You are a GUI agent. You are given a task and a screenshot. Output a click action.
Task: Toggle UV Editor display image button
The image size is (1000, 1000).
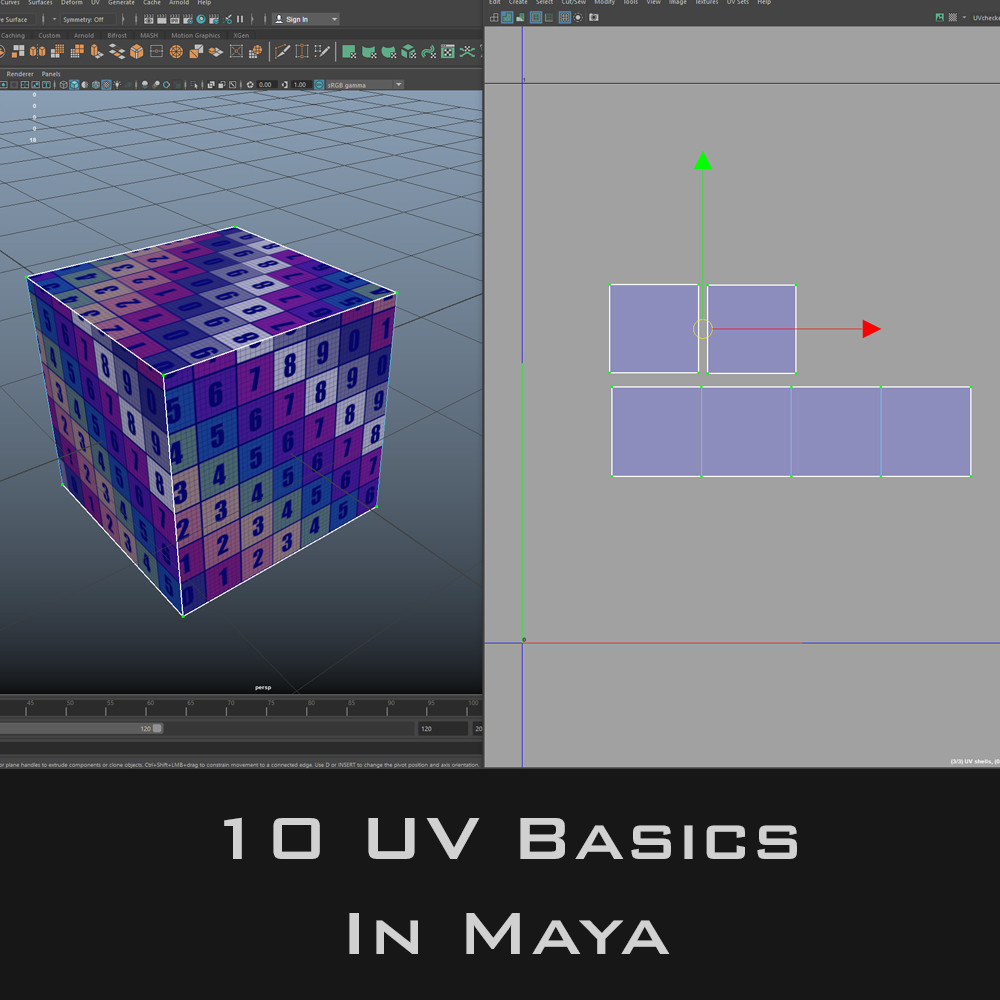click(x=940, y=17)
